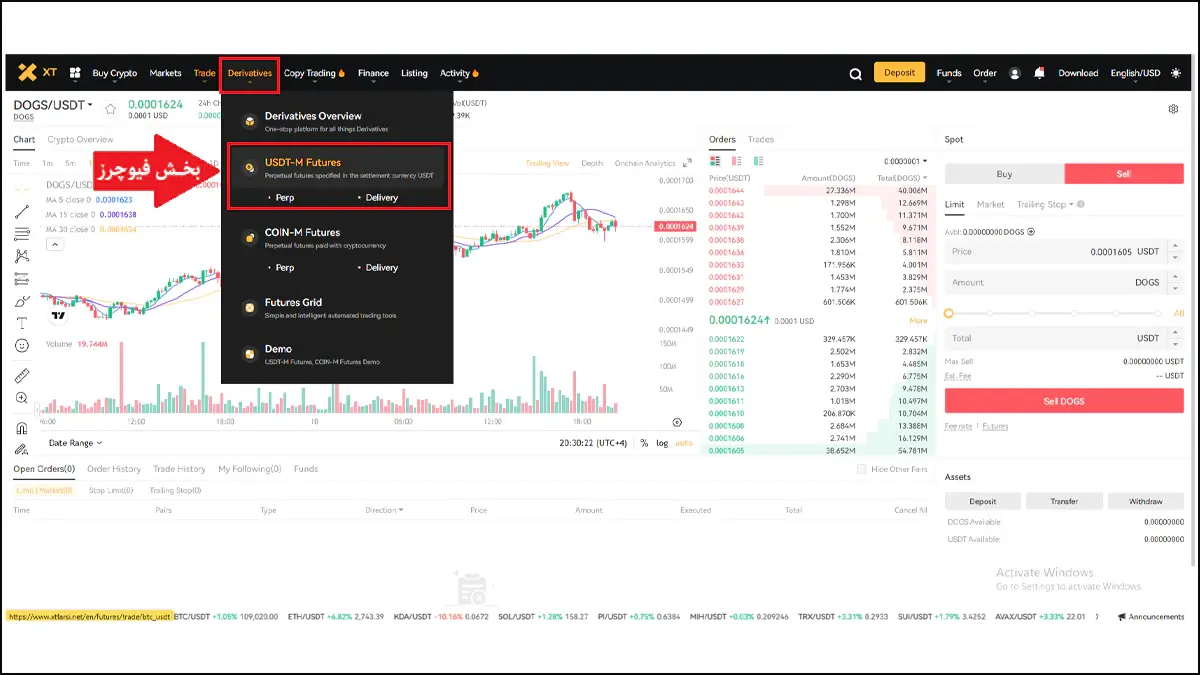Open English/USD language selector
The height and width of the screenshot is (675, 1200).
(x=1135, y=73)
